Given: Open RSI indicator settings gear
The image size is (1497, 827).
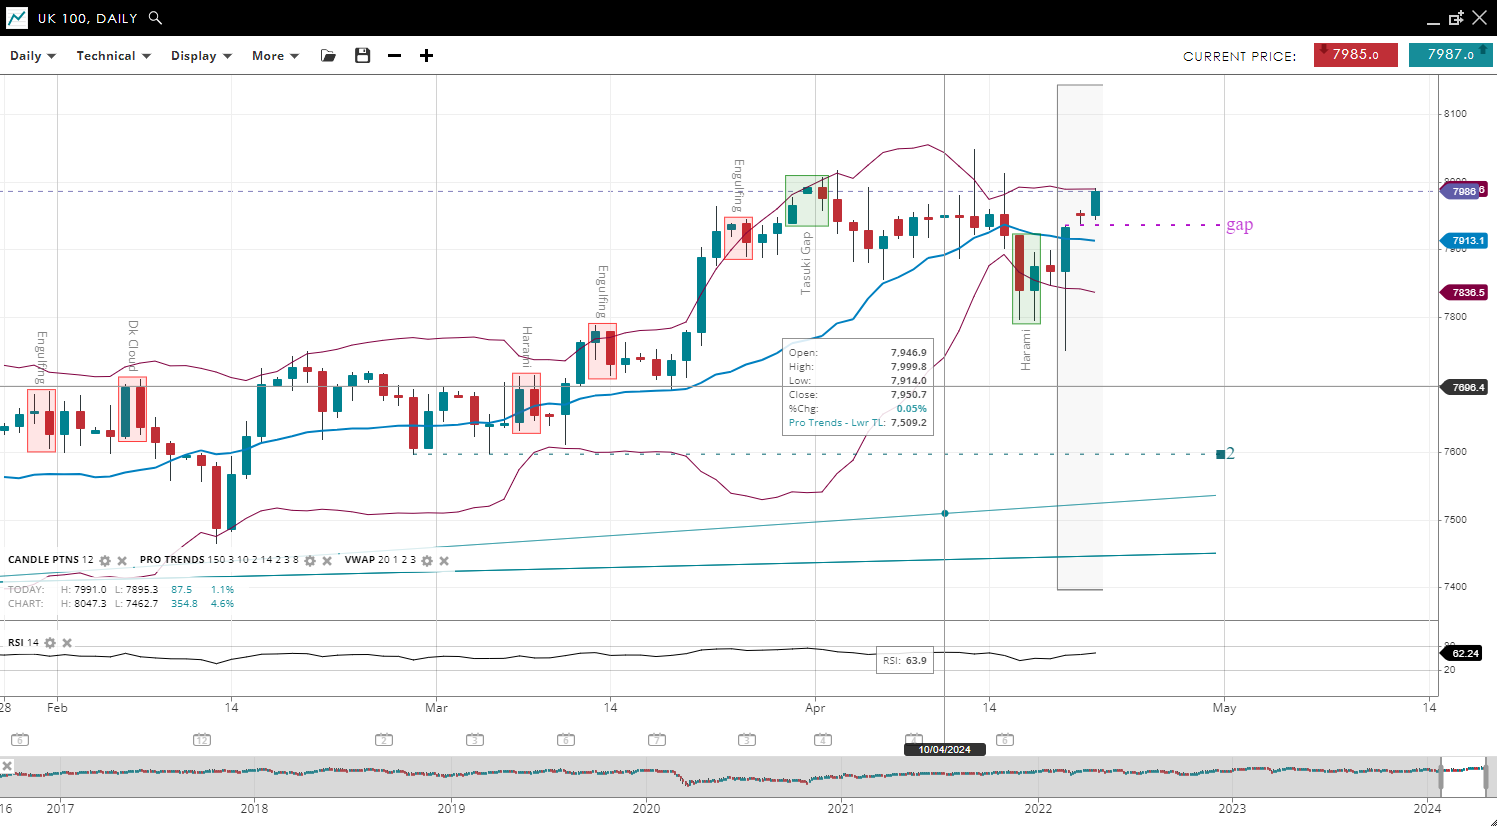Looking at the screenshot, I should click(50, 643).
